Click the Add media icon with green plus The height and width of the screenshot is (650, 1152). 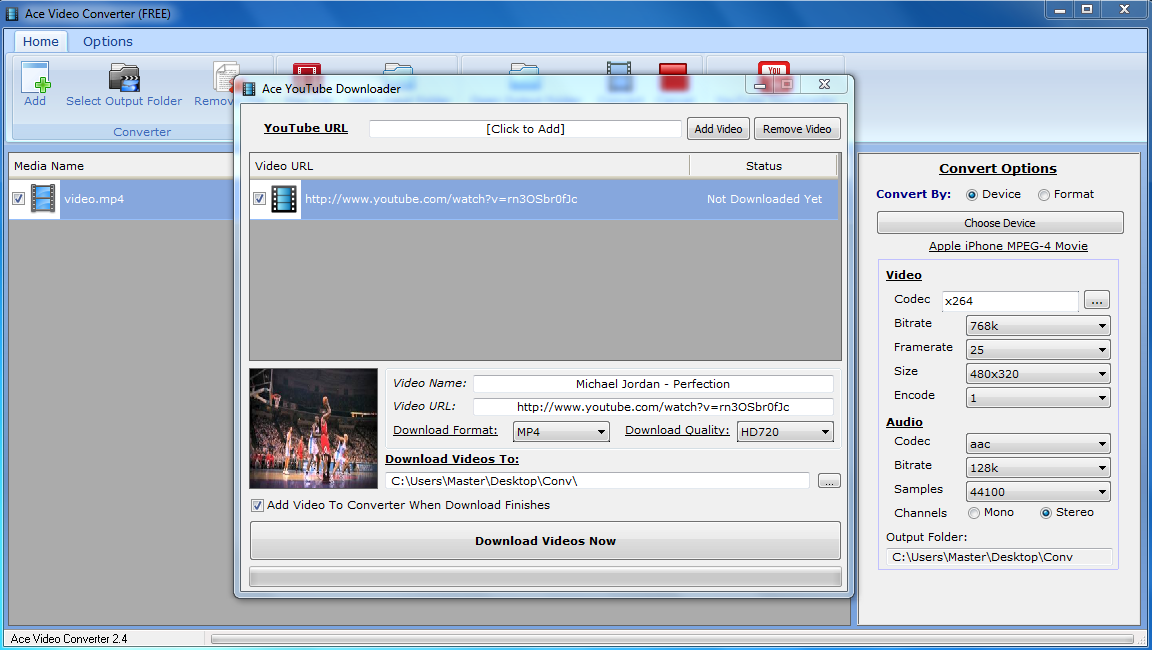(x=35, y=80)
